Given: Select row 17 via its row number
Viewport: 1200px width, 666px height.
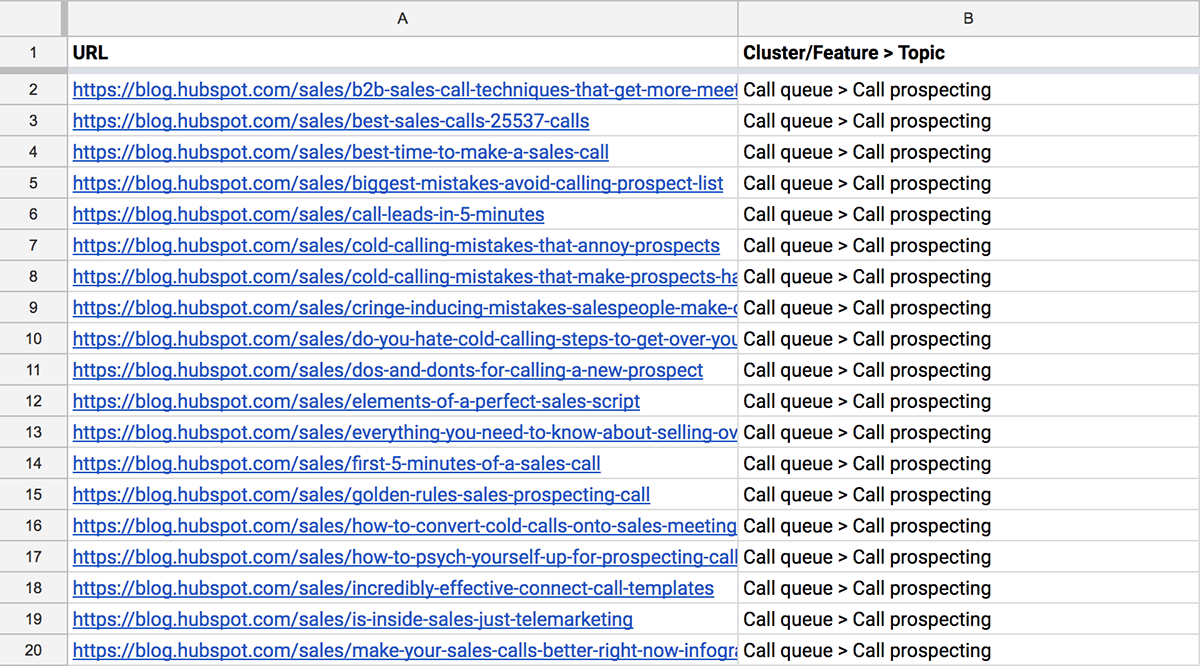Looking at the screenshot, I should 33,557.
